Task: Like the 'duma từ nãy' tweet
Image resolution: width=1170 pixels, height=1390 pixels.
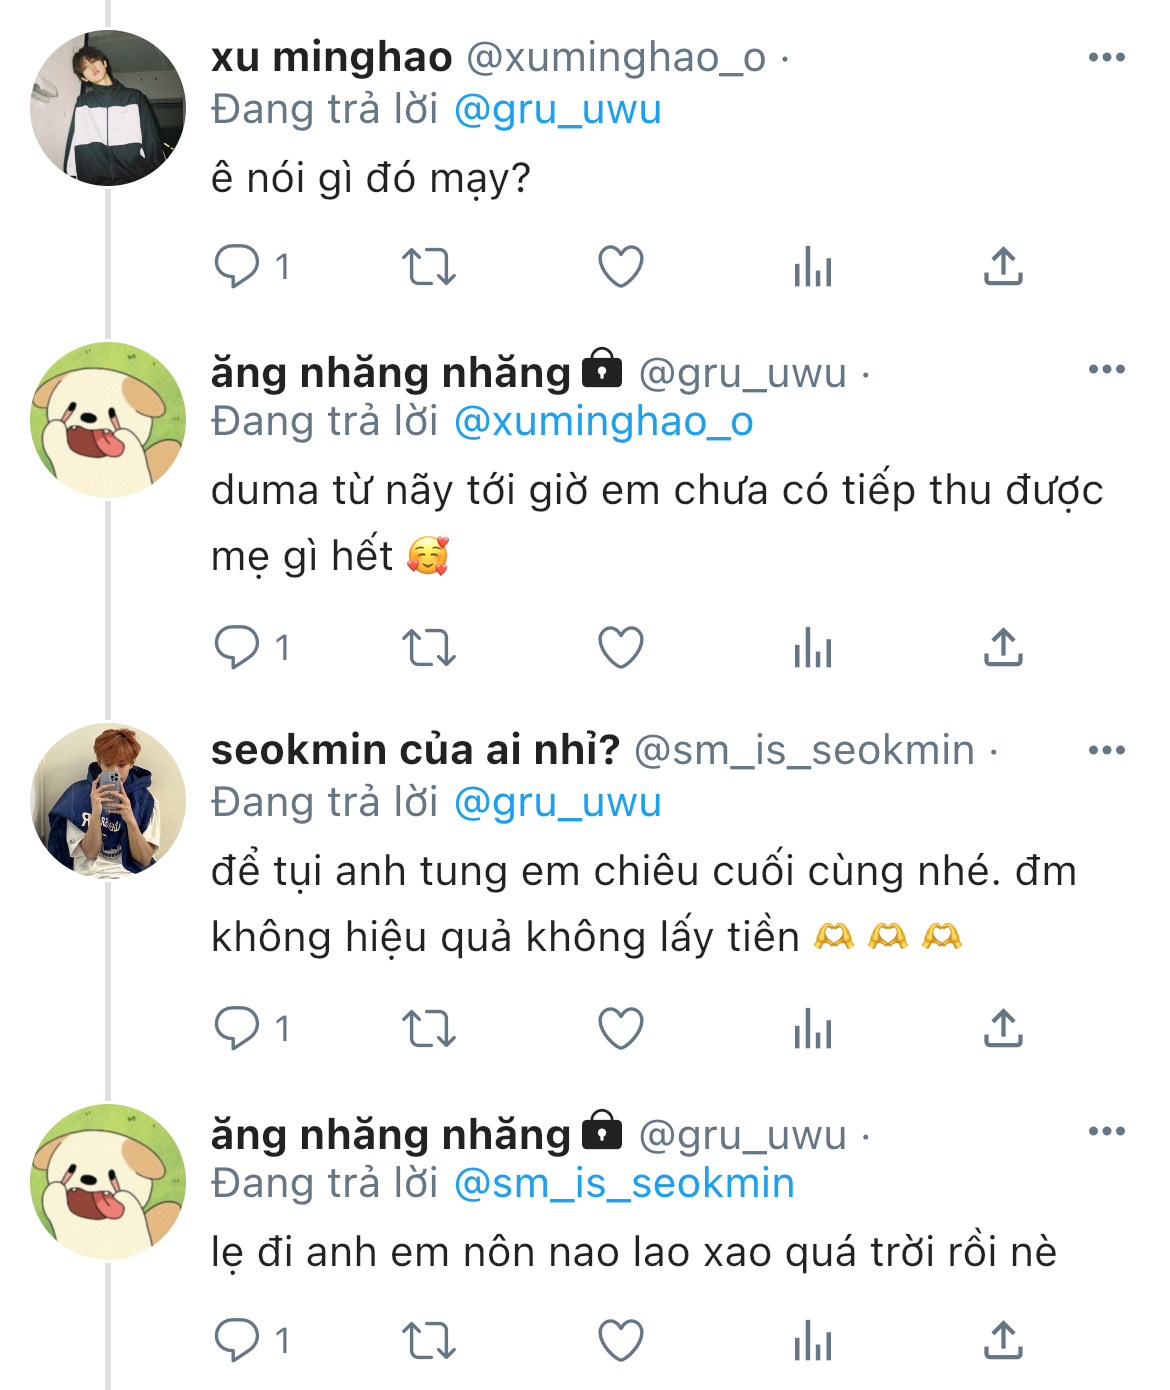Action: coord(620,648)
